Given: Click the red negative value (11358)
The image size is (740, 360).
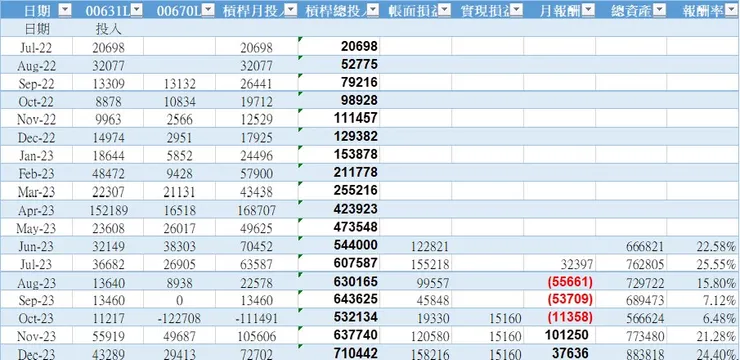Looking at the screenshot, I should tap(560, 317).
